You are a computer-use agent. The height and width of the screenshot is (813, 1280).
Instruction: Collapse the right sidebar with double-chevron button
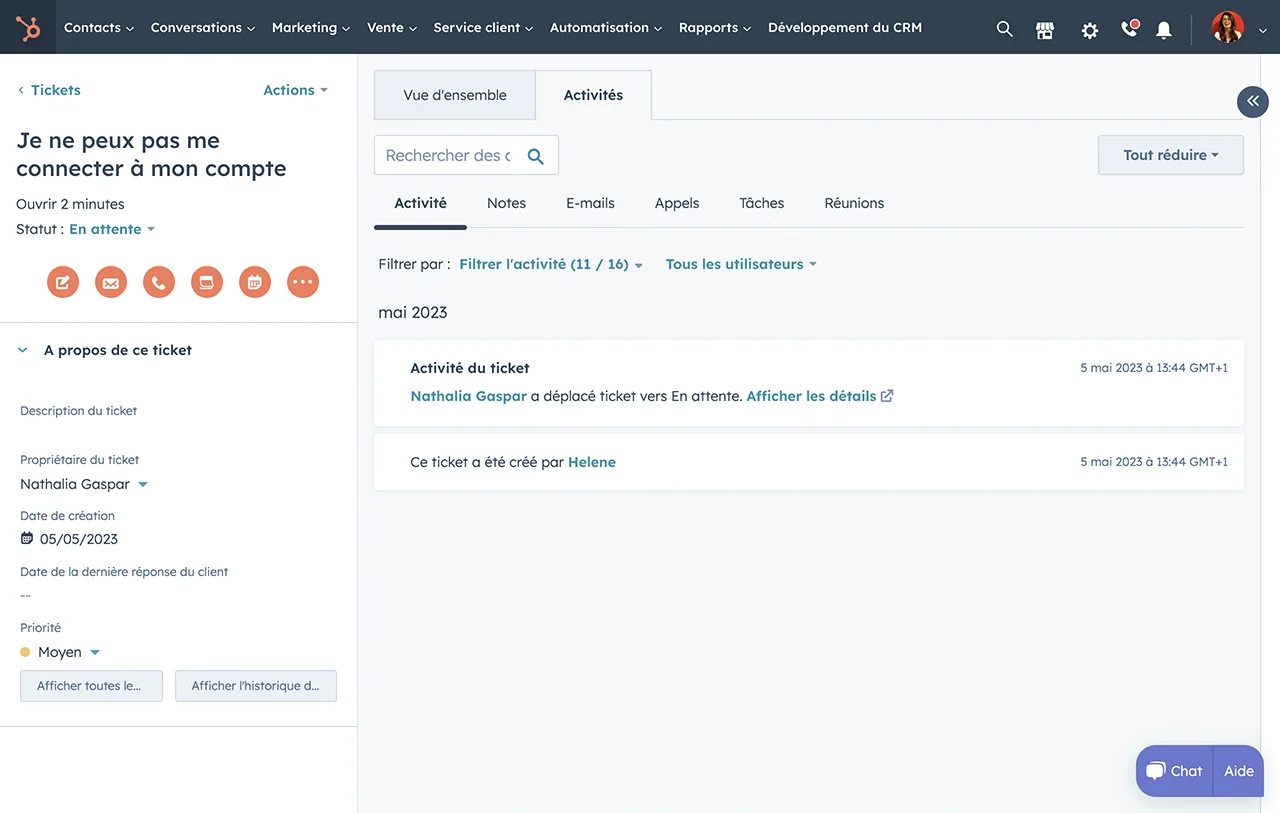click(x=1252, y=101)
